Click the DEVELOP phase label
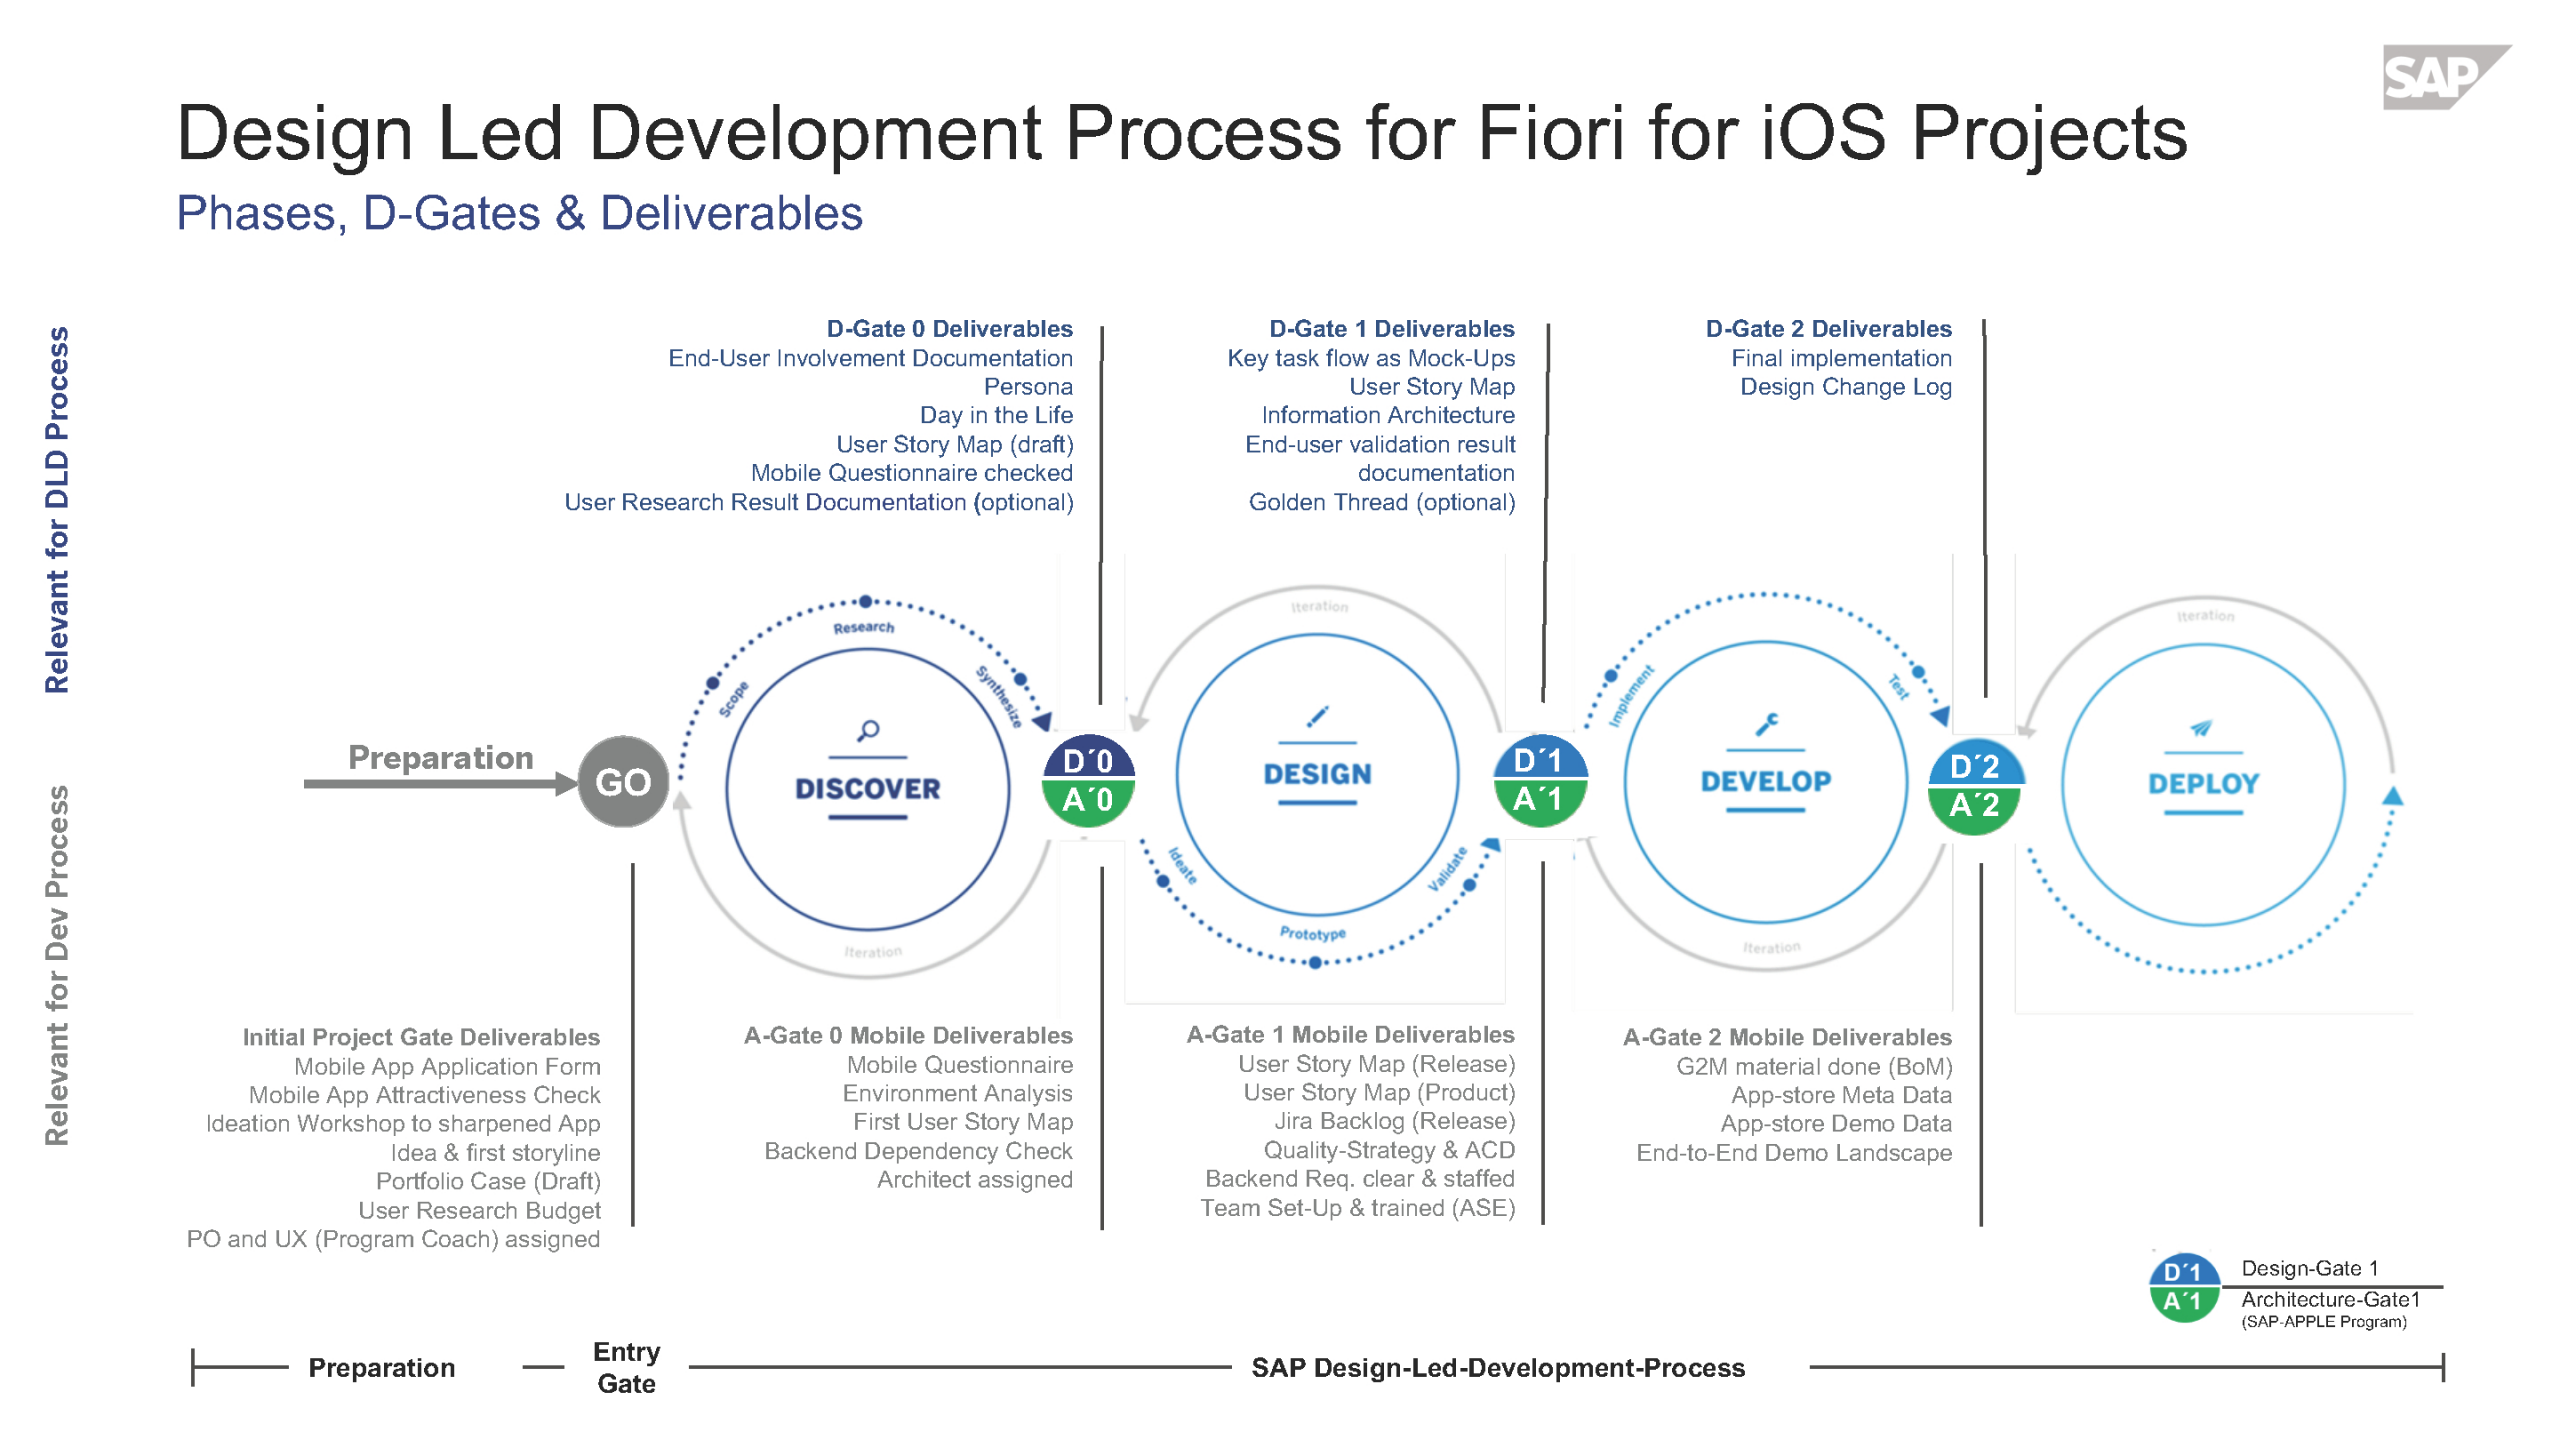Viewport: 2560px width, 1440px height. pyautogui.click(x=1766, y=781)
